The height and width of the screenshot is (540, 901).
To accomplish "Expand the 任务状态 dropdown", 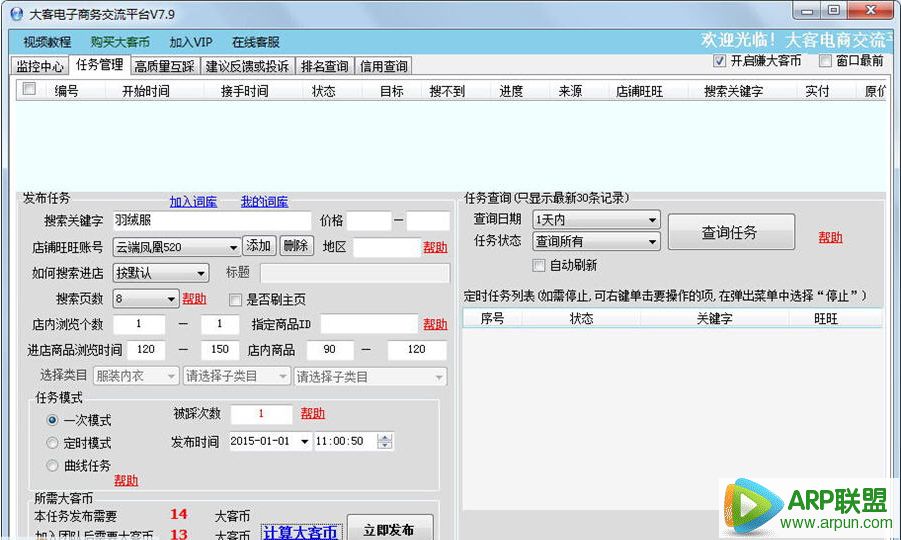I will pyautogui.click(x=652, y=241).
